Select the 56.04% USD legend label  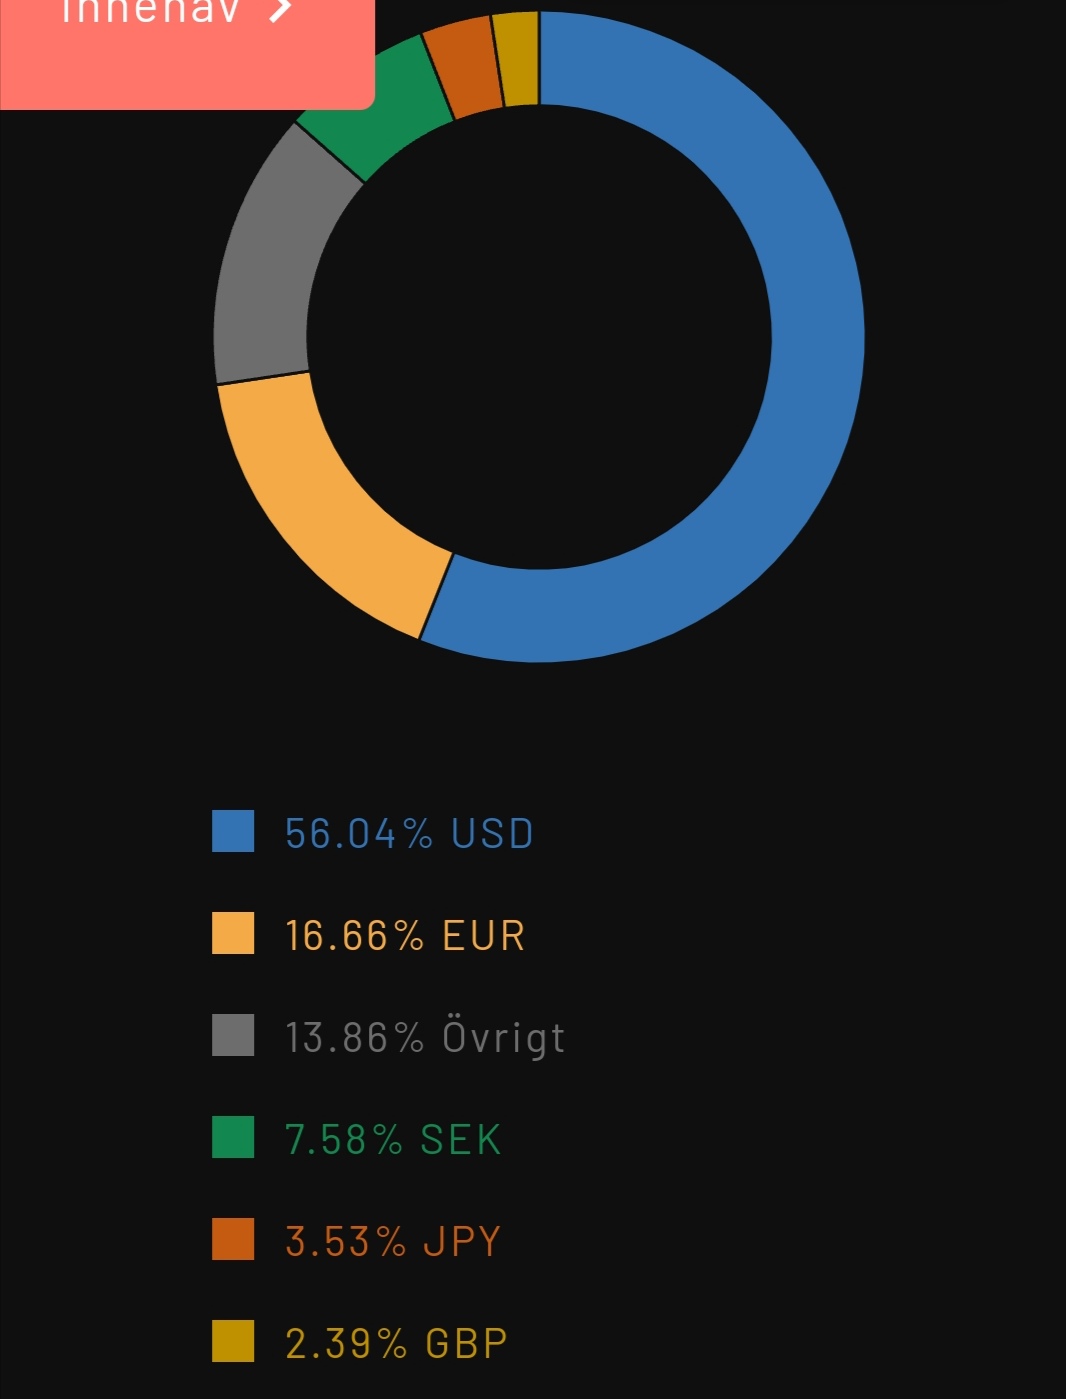(409, 833)
